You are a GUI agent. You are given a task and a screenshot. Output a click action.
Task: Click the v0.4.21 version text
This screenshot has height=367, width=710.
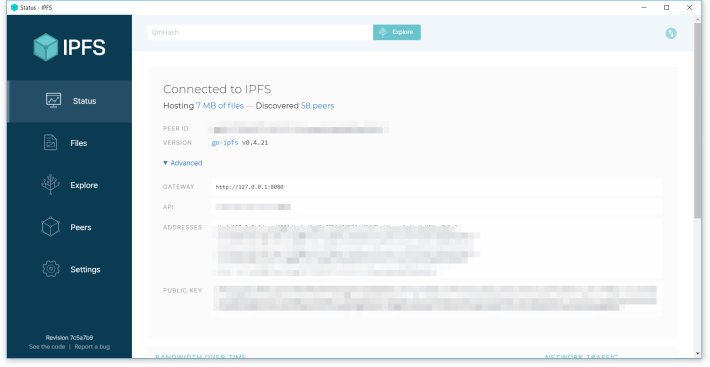pyautogui.click(x=255, y=143)
